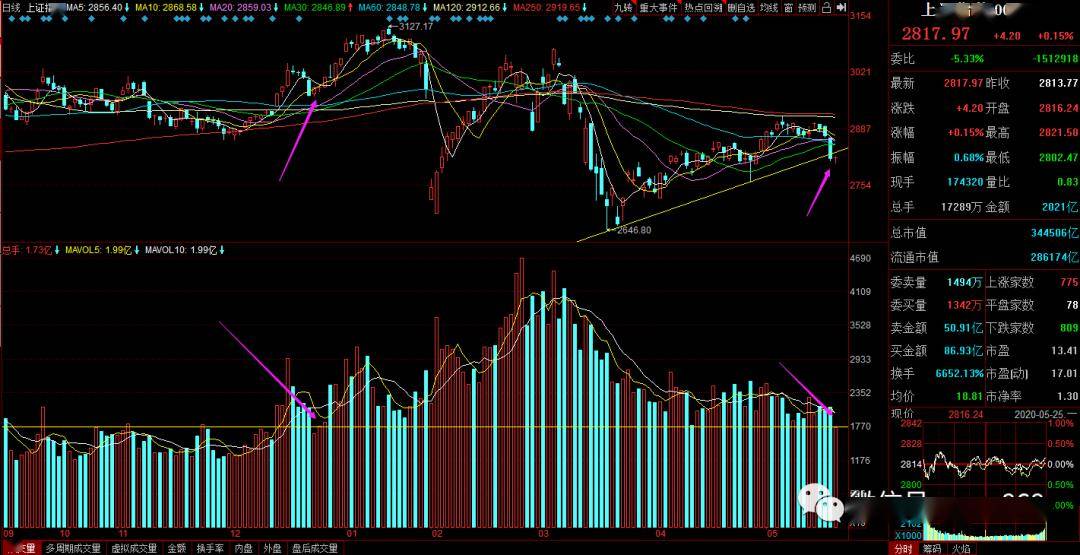Click the 2646.80 low price marker

(634, 230)
